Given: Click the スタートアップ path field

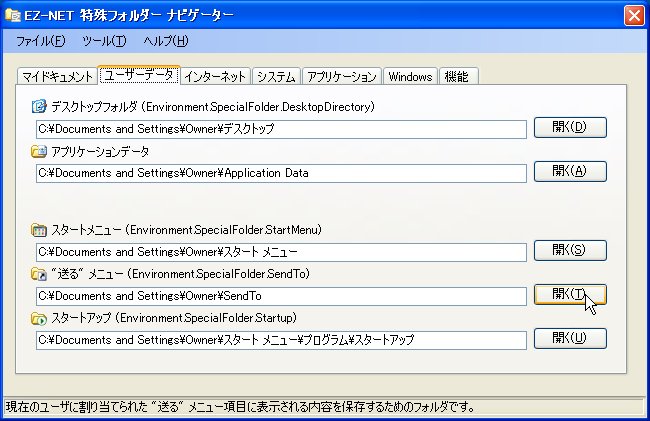Looking at the screenshot, I should pyautogui.click(x=281, y=340).
